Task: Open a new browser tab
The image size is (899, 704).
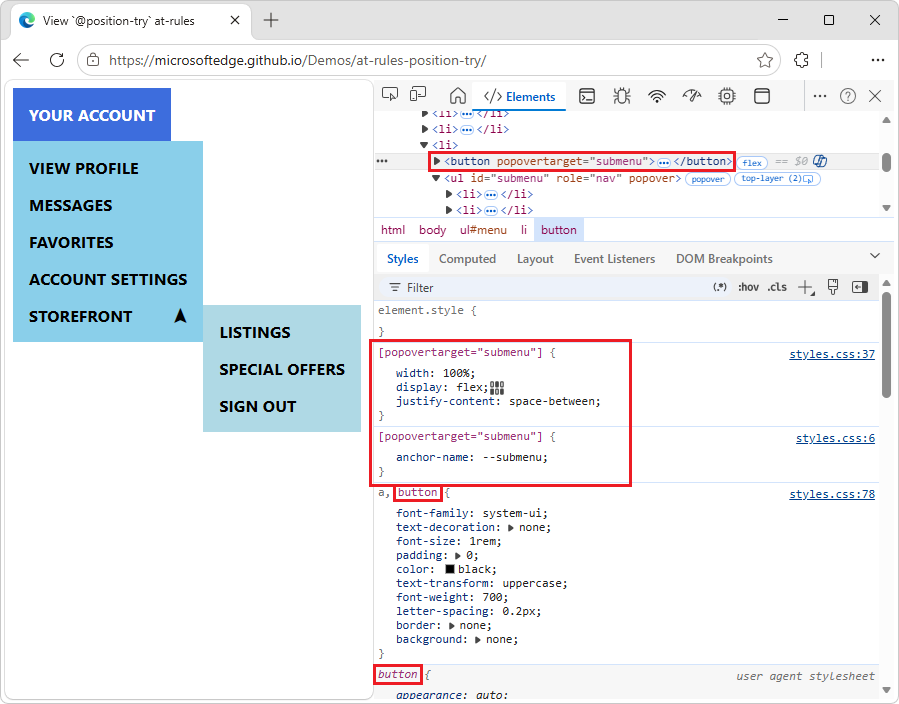Action: coord(271,21)
